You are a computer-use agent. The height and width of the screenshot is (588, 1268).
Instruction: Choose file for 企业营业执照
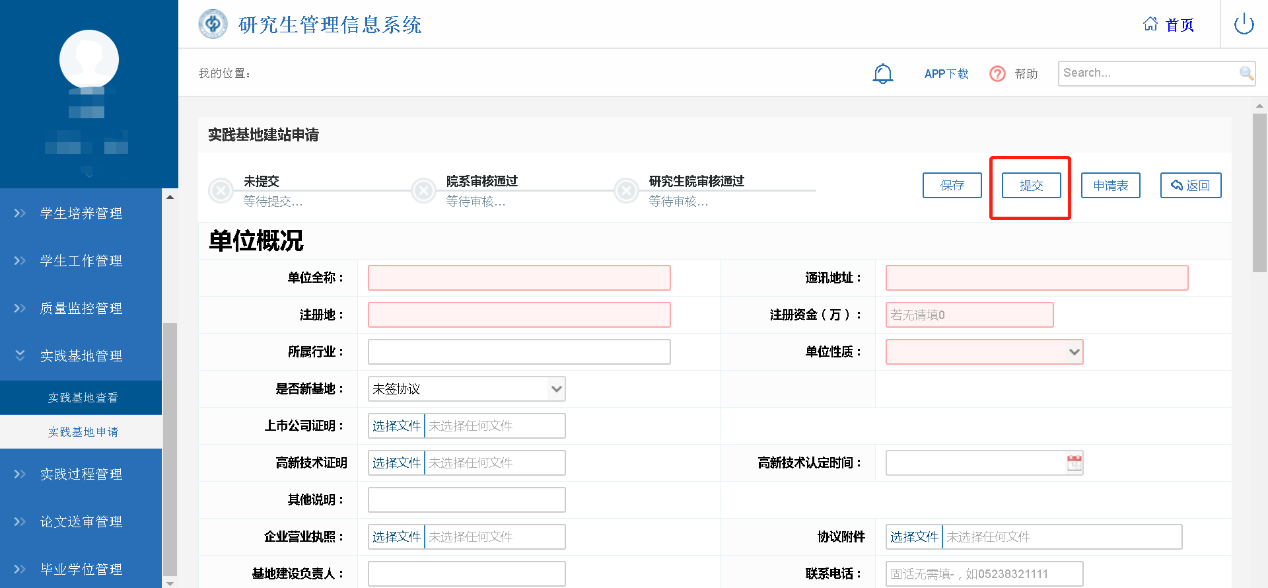[x=397, y=537]
